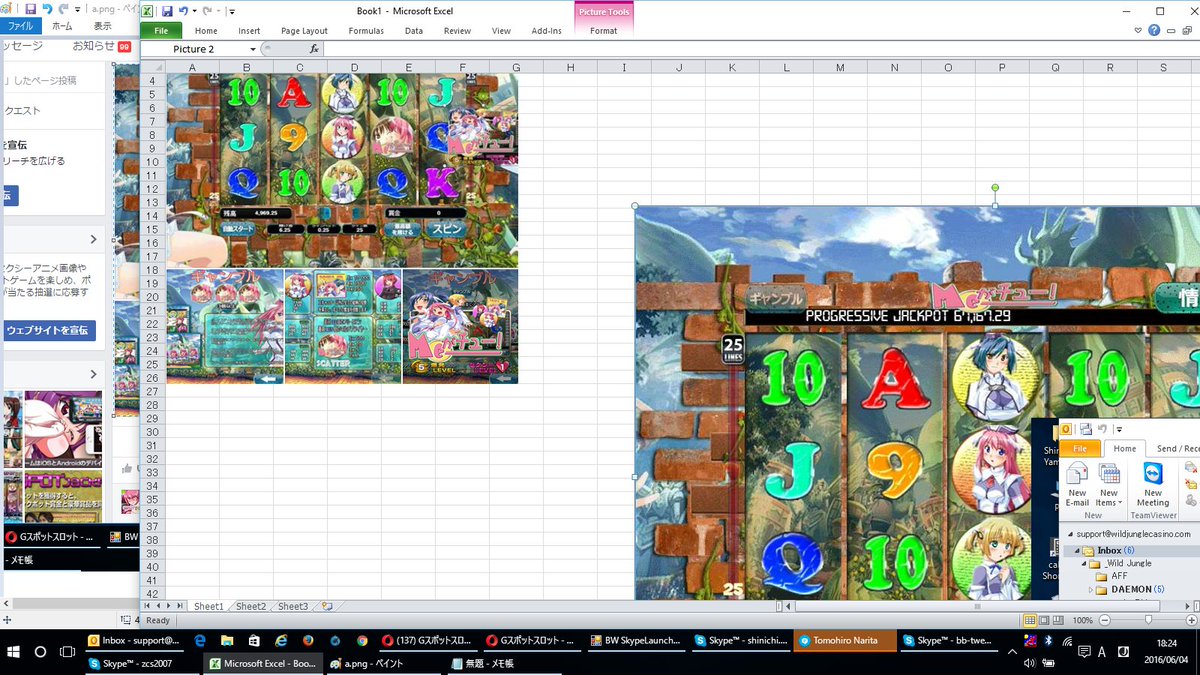Select the Outlook Home tab
The image size is (1200, 675).
pyautogui.click(x=1125, y=449)
